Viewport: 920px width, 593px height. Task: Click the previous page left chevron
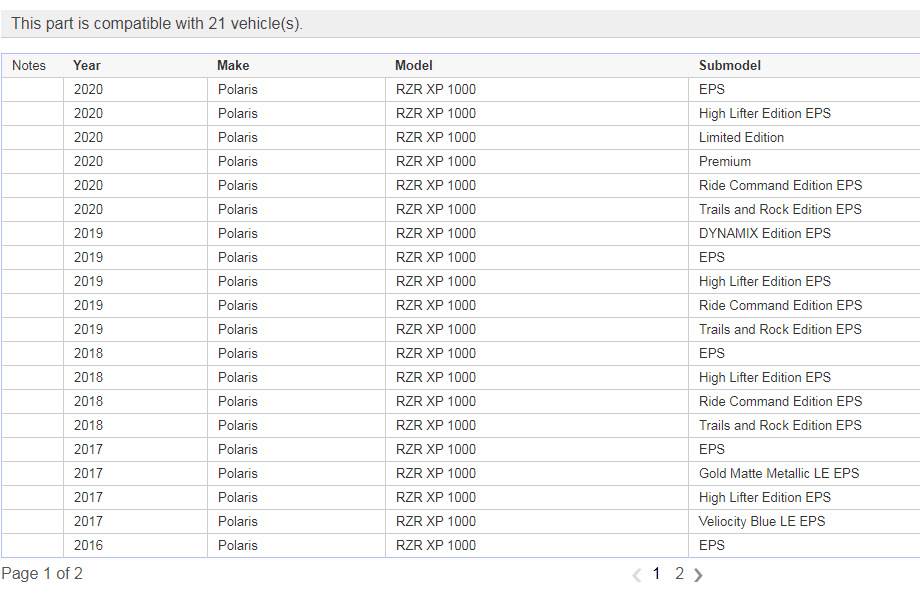tap(637, 575)
